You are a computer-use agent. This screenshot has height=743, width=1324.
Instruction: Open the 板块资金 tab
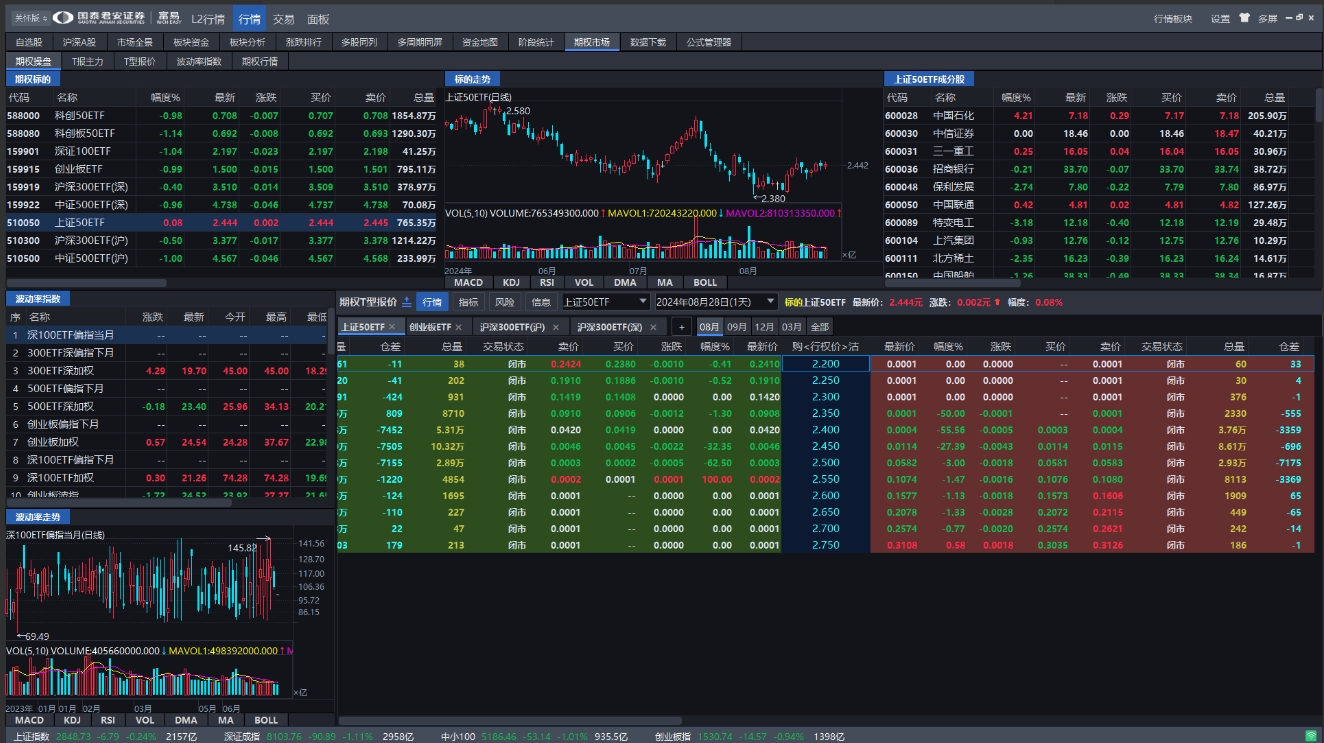[191, 42]
